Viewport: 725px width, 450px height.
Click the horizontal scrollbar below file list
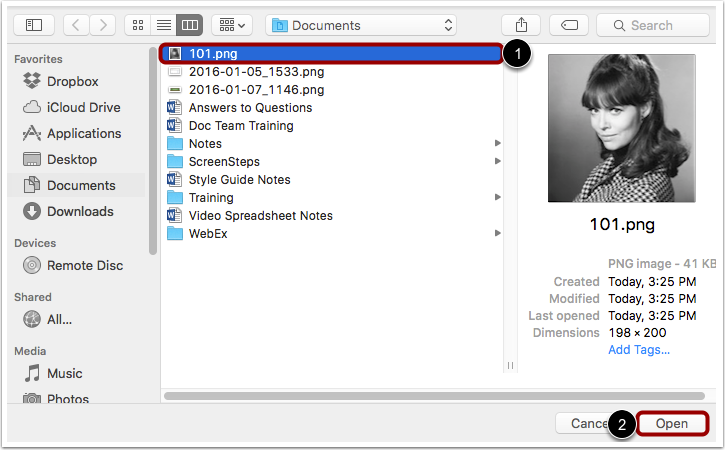tap(434, 396)
